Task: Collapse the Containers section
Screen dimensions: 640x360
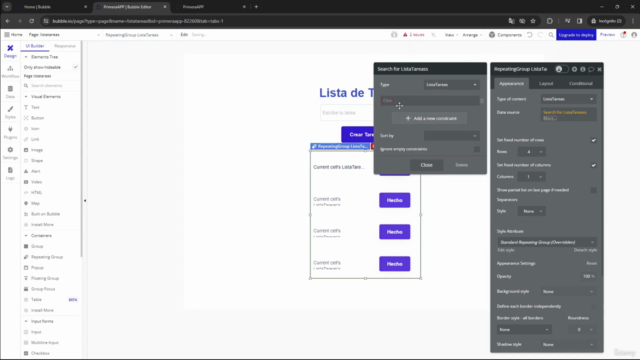Action: click(x=26, y=236)
